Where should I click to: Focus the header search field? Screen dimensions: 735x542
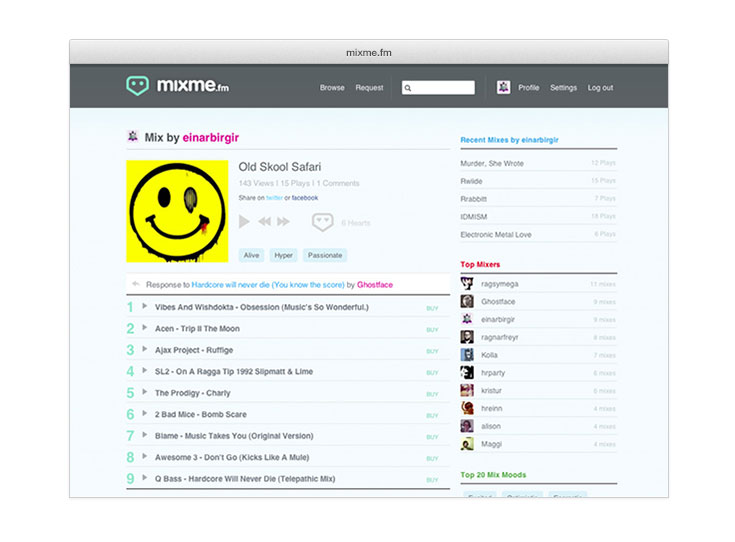click(x=438, y=88)
